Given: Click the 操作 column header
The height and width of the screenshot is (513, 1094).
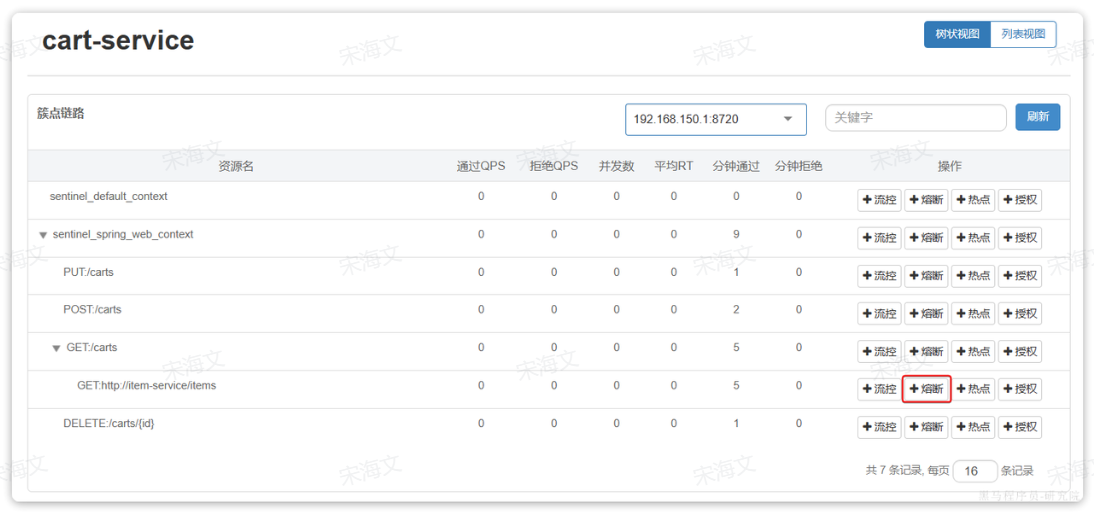Looking at the screenshot, I should click(x=950, y=166).
